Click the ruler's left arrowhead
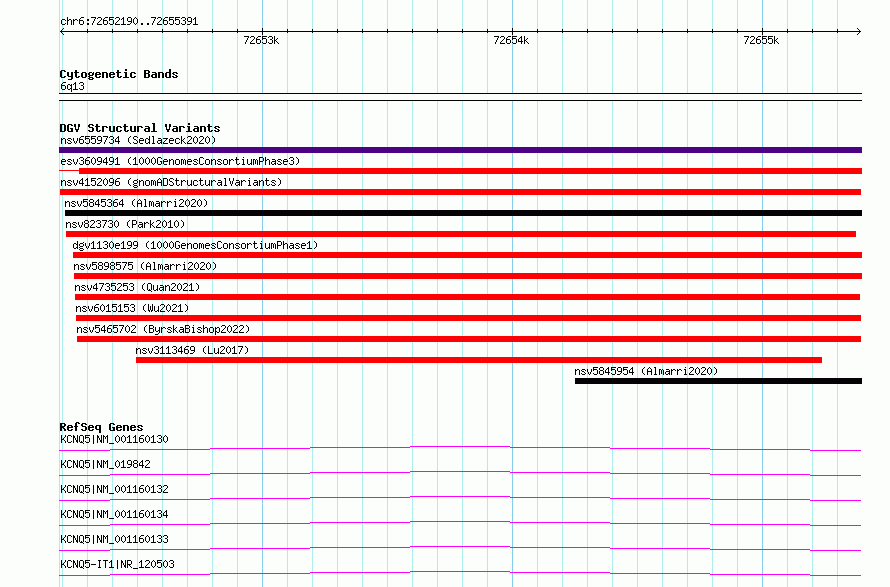Image resolution: width=890 pixels, height=587 pixels. pyautogui.click(x=62, y=32)
